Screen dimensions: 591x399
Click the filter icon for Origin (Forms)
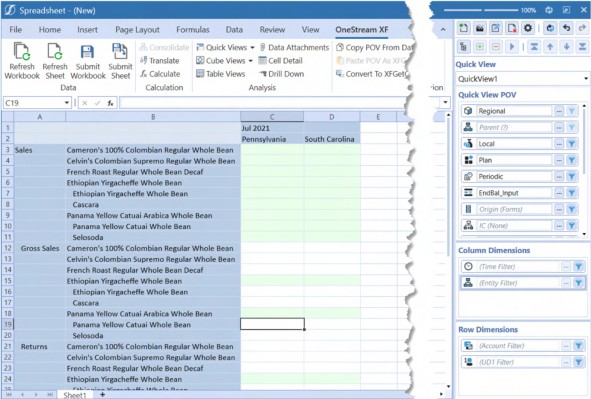[572, 209]
